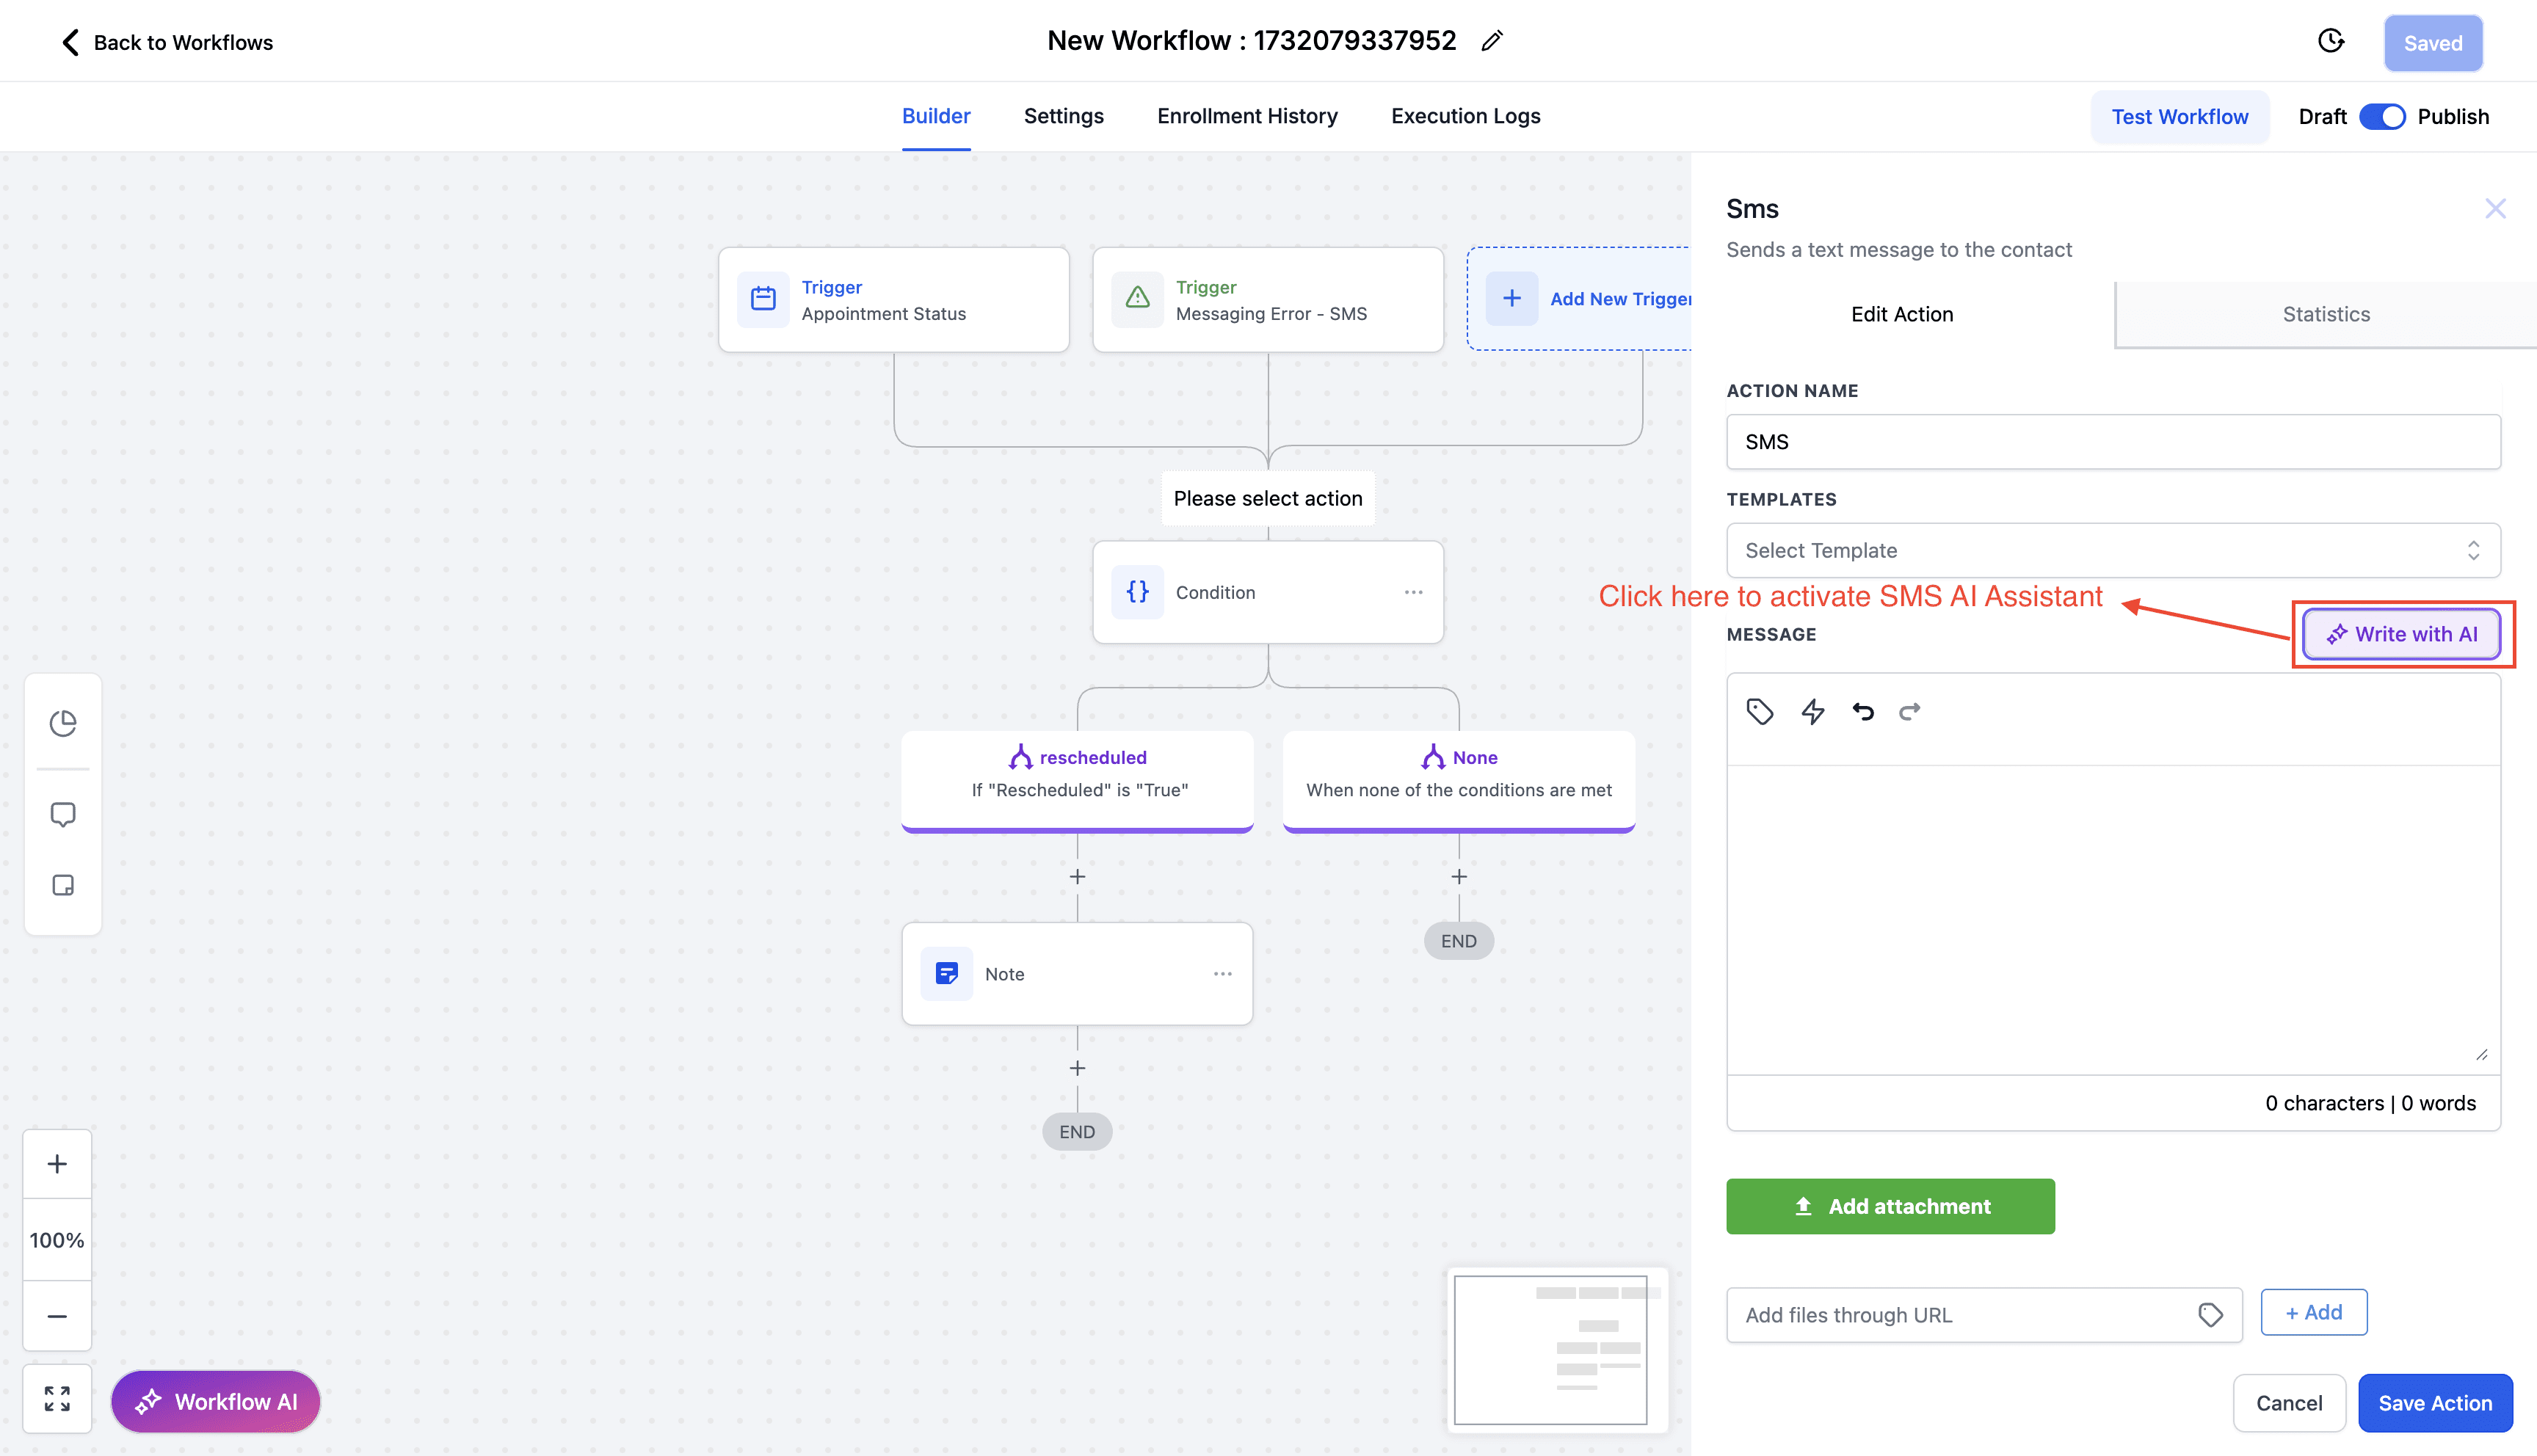Screen dimensions: 2537x1456
Task: Click the Note action icon
Action: [x=946, y=974]
